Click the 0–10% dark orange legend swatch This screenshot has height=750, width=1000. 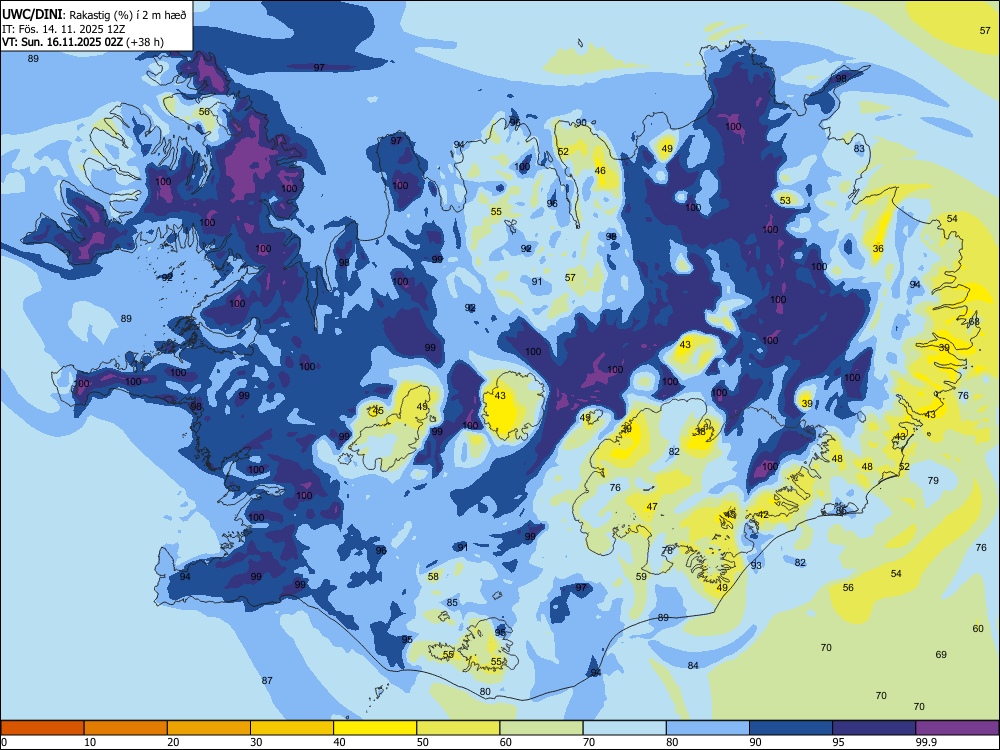[x=42, y=728]
